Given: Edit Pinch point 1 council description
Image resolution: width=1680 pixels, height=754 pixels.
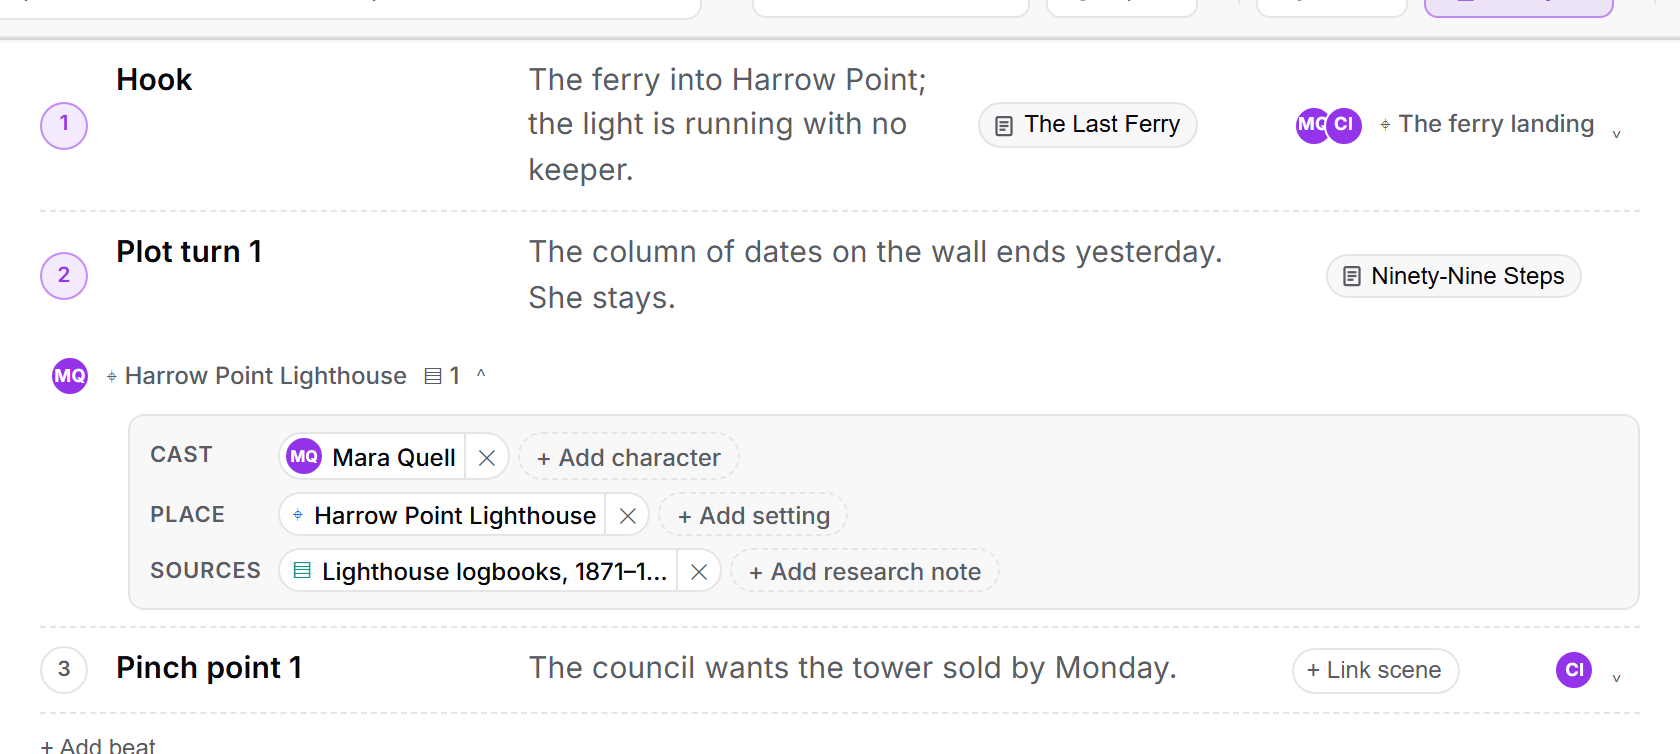Looking at the screenshot, I should [853, 668].
